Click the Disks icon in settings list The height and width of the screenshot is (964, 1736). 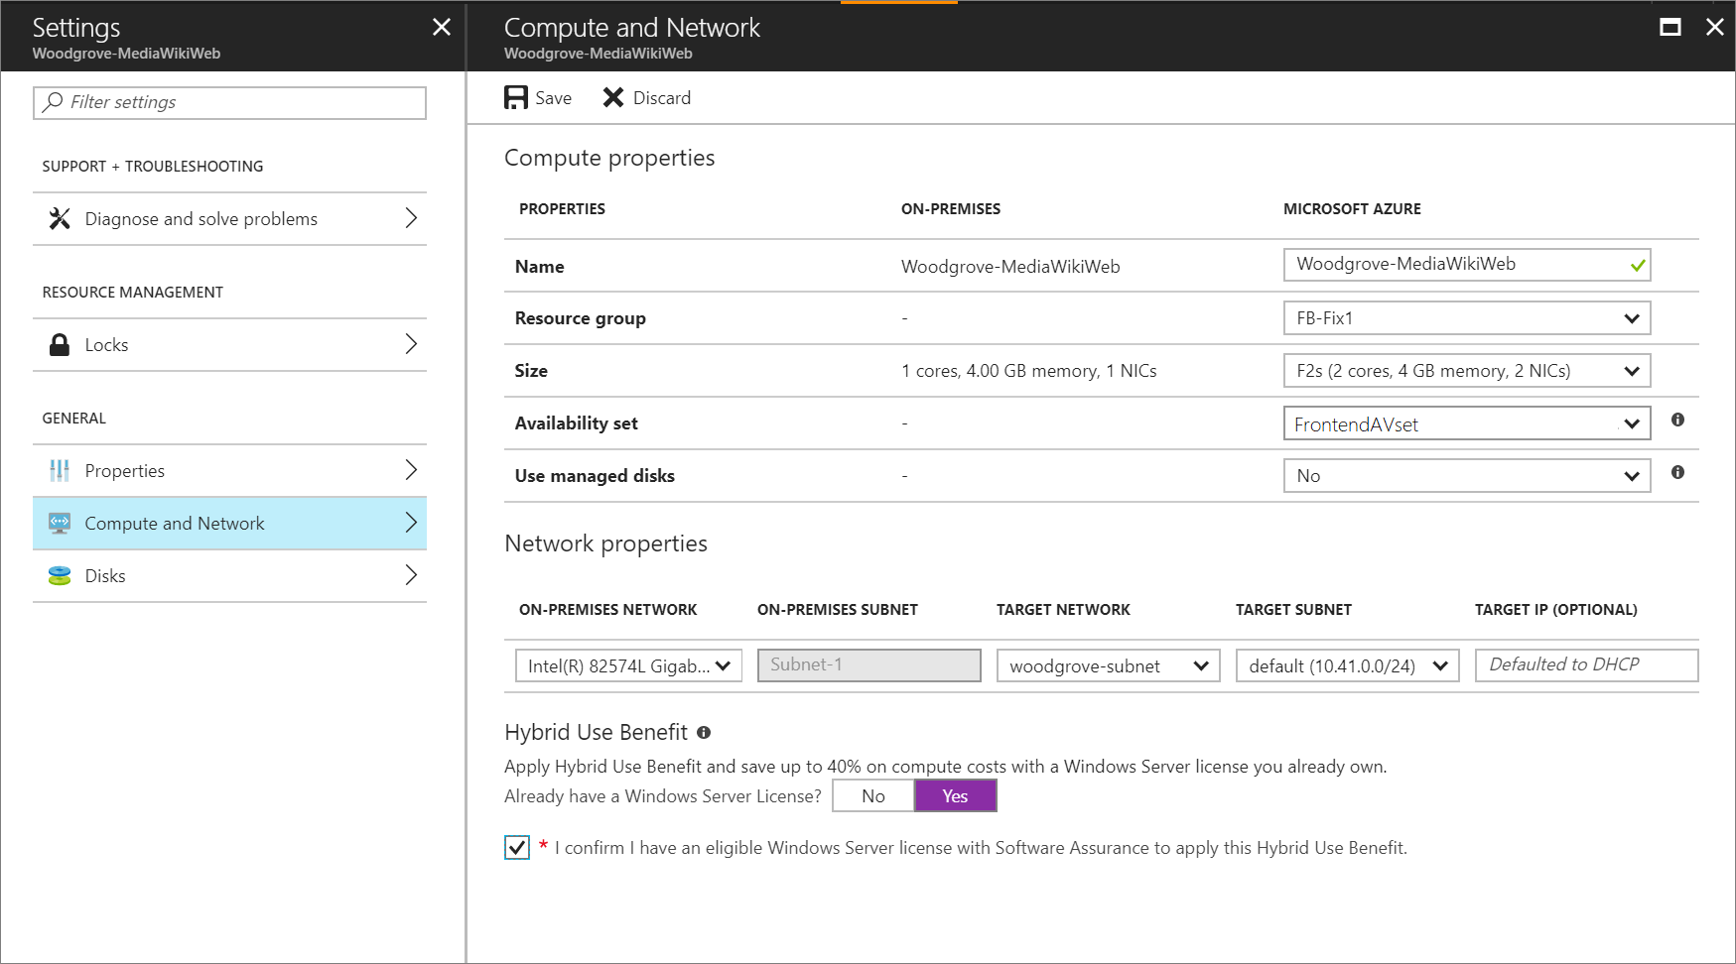[60, 576]
